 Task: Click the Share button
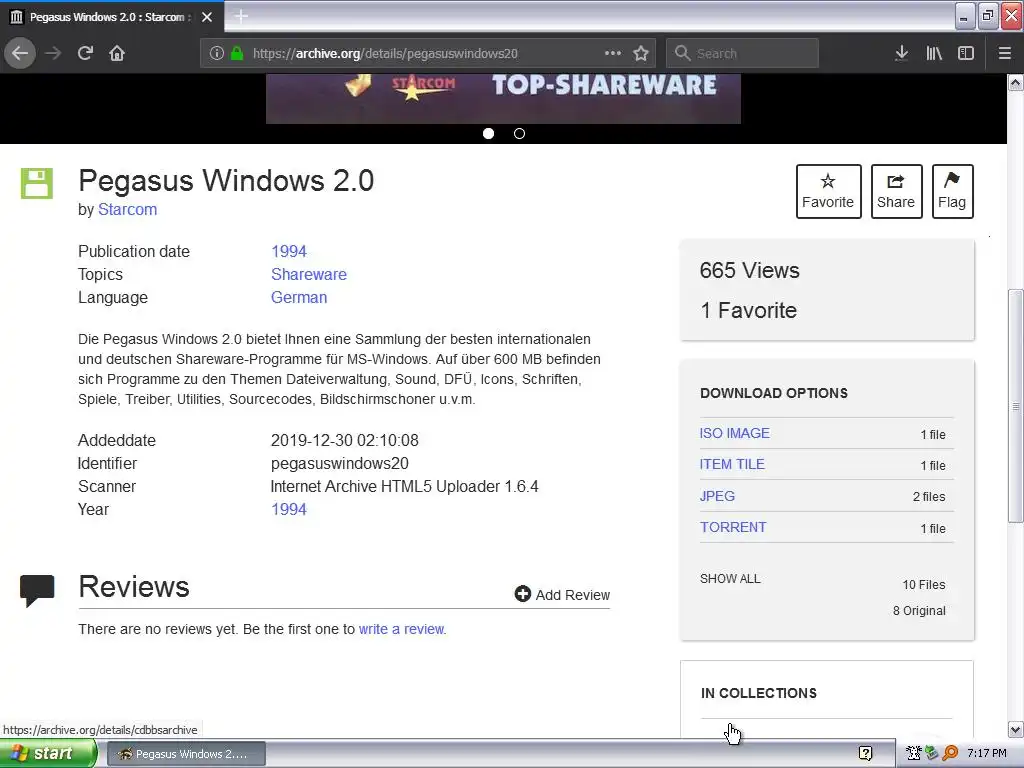pyautogui.click(x=896, y=191)
